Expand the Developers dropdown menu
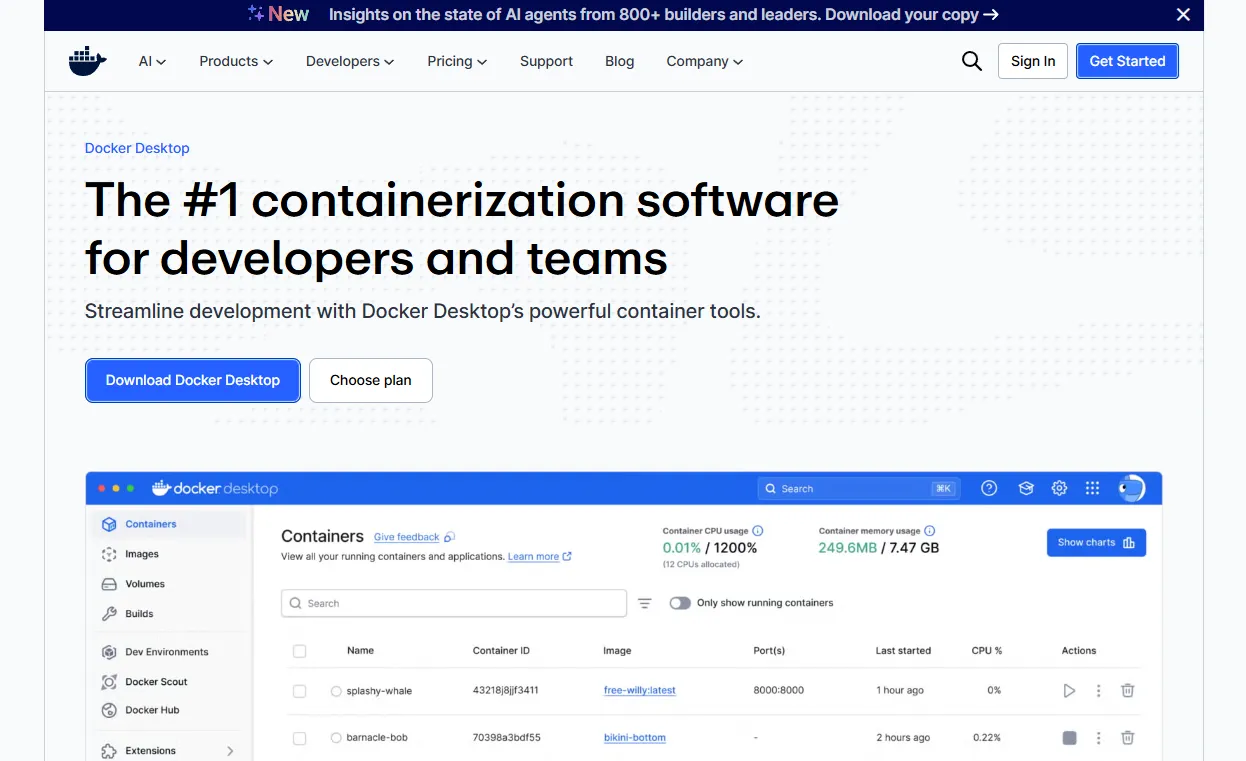1246x761 pixels. point(350,61)
